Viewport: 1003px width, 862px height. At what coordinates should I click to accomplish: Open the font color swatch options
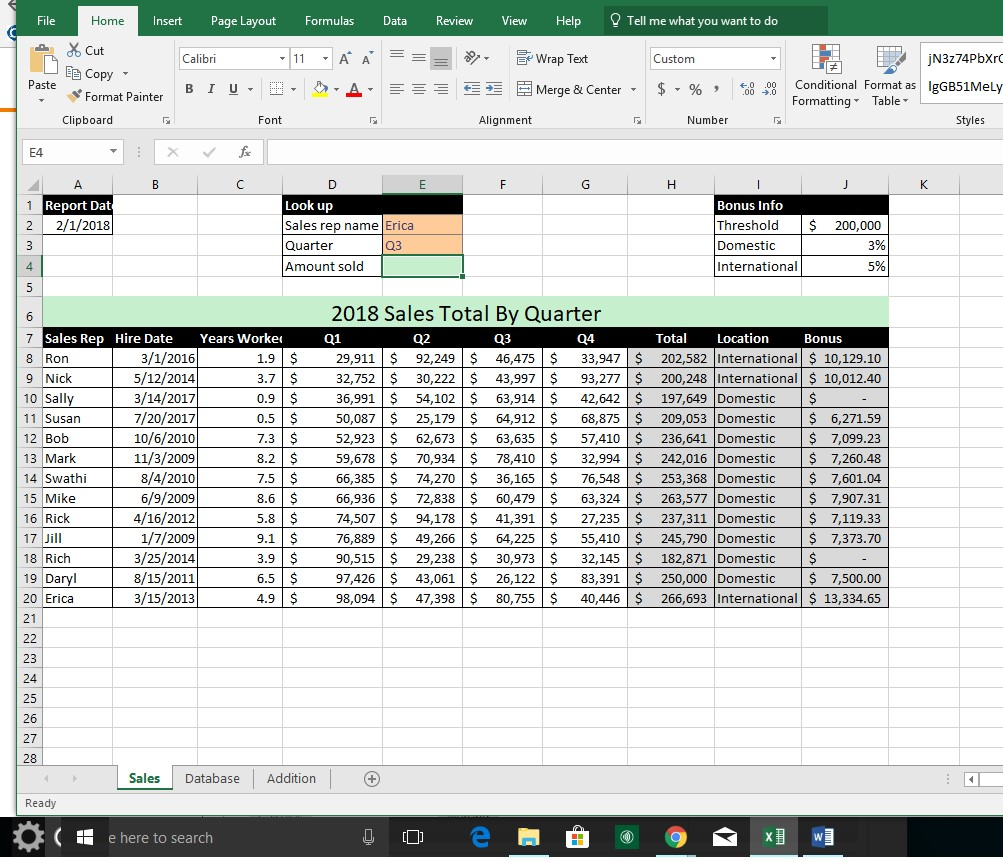point(368,89)
